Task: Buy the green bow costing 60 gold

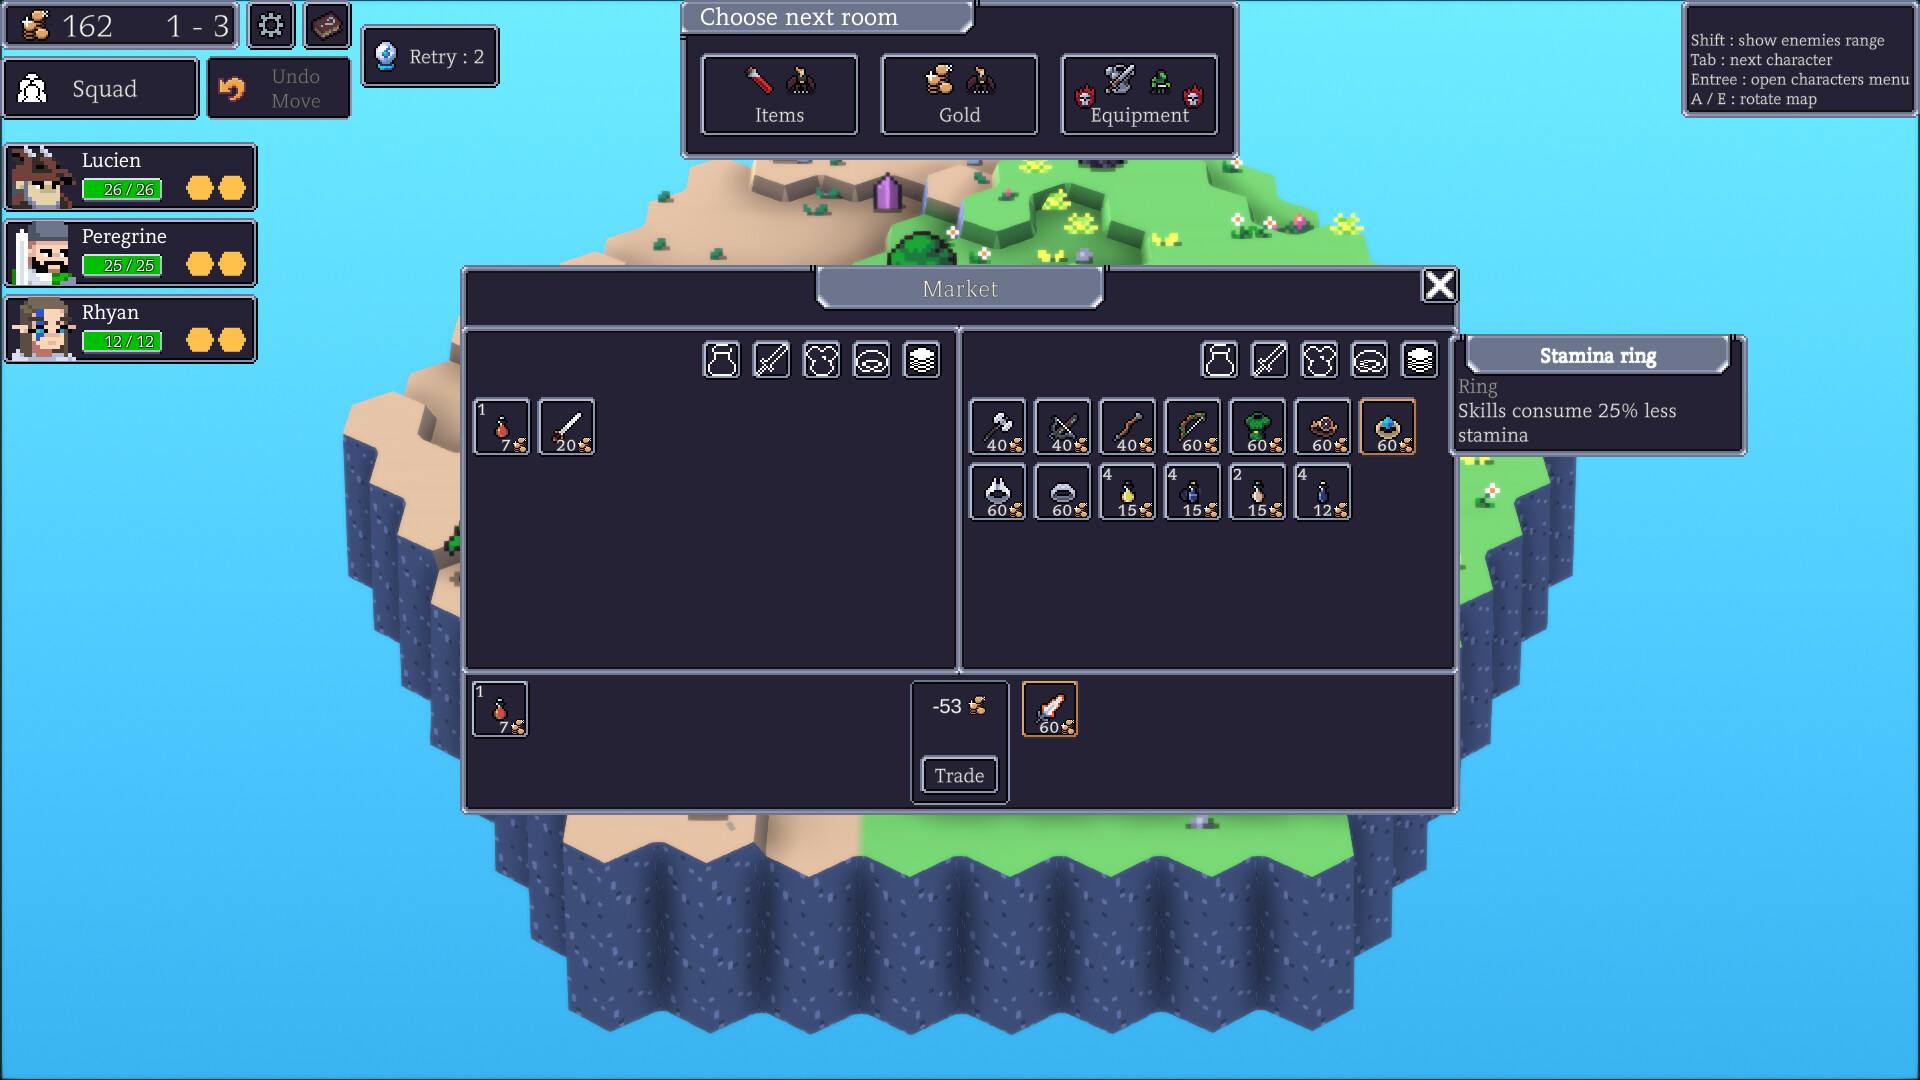Action: 1193,427
